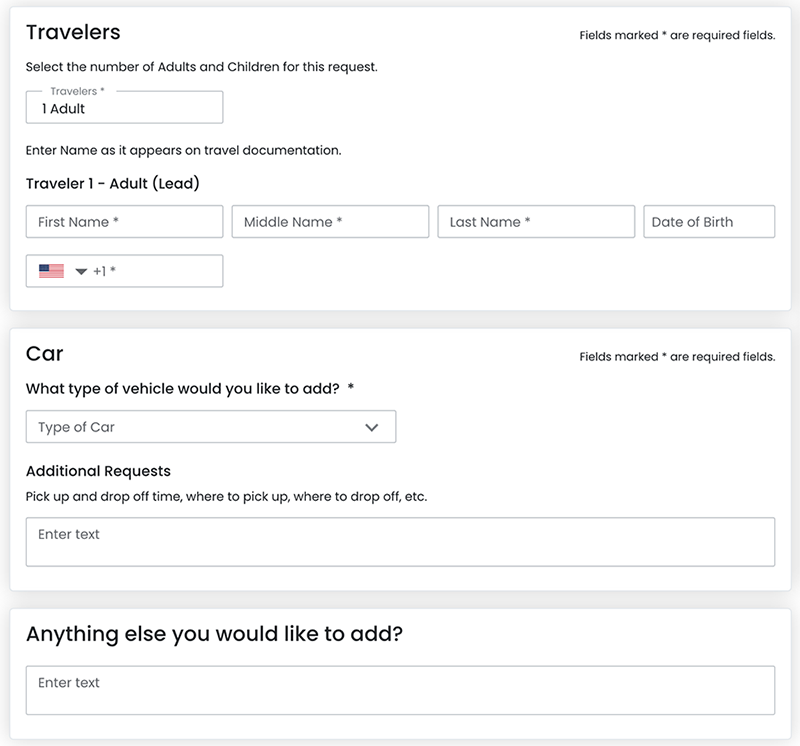
Task: Click the First Name field
Action: (124, 222)
